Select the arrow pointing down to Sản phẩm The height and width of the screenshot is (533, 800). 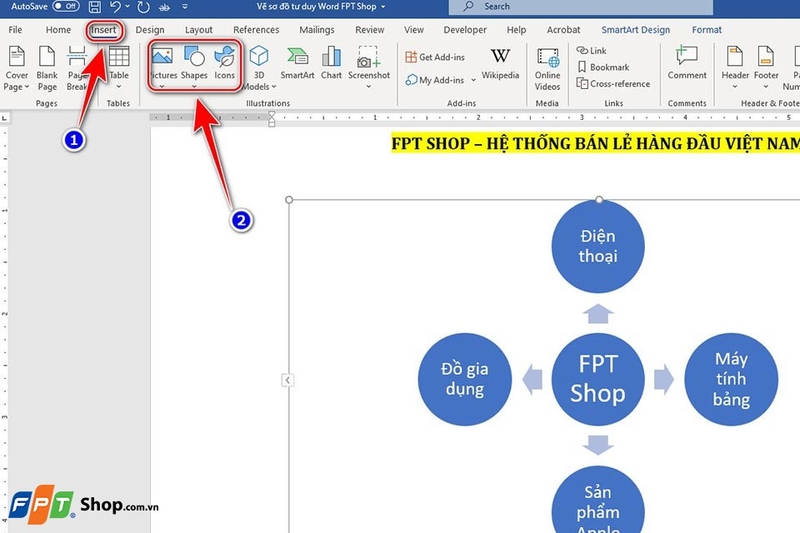(x=598, y=445)
